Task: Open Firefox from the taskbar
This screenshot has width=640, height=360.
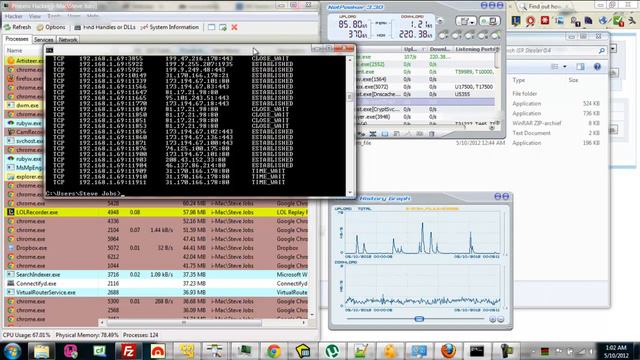Action: pyautogui.click(x=448, y=351)
